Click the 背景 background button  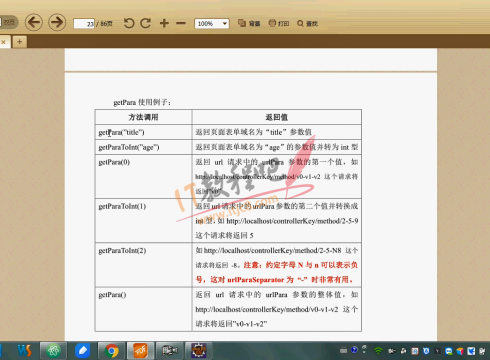click(249, 23)
